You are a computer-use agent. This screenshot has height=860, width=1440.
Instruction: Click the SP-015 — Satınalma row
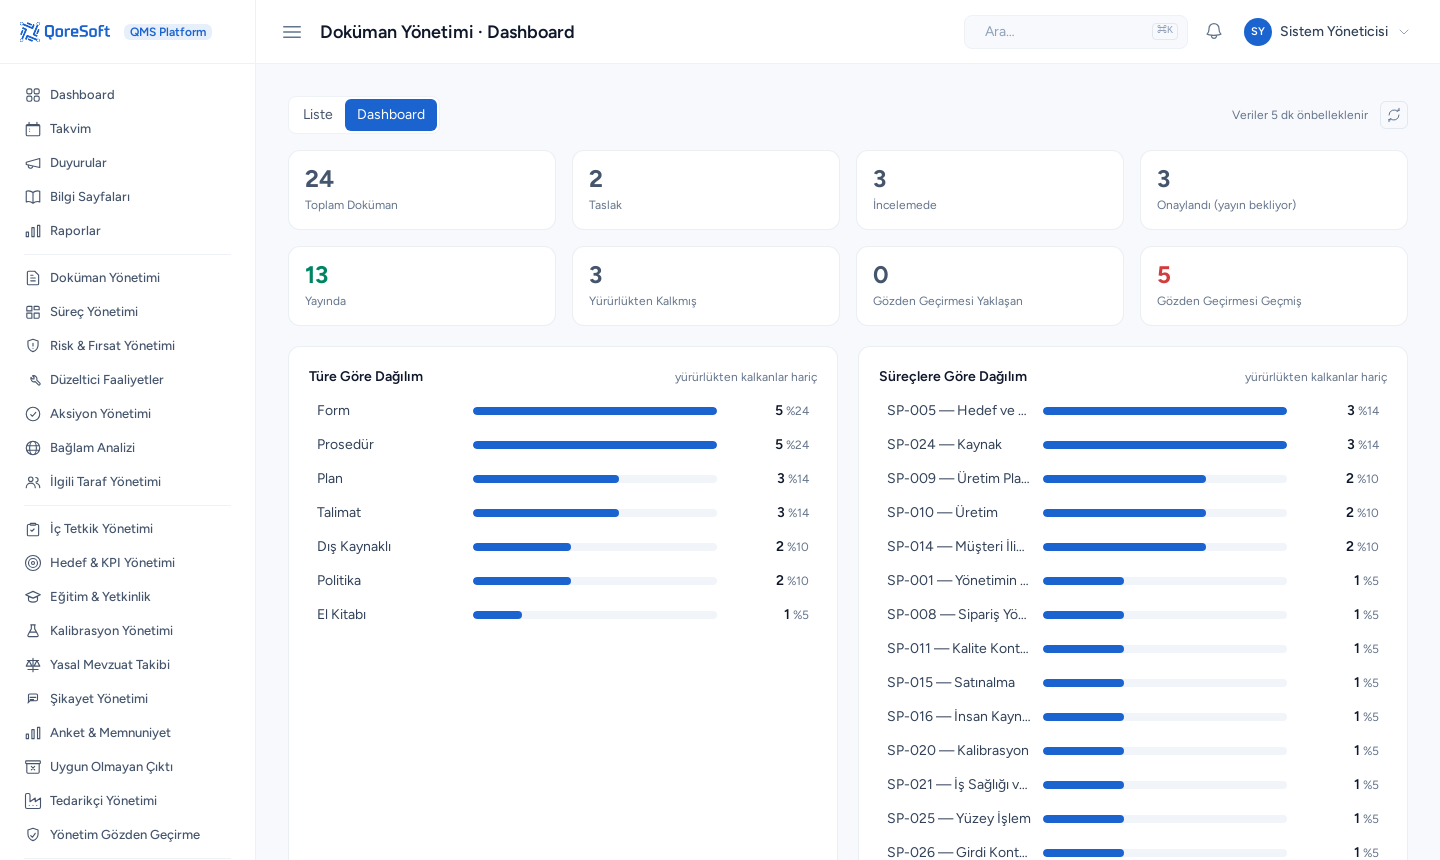point(1133,683)
